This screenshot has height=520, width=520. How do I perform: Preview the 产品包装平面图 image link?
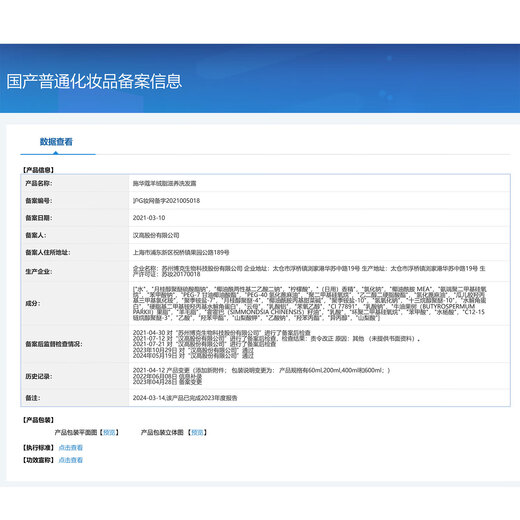(109, 432)
